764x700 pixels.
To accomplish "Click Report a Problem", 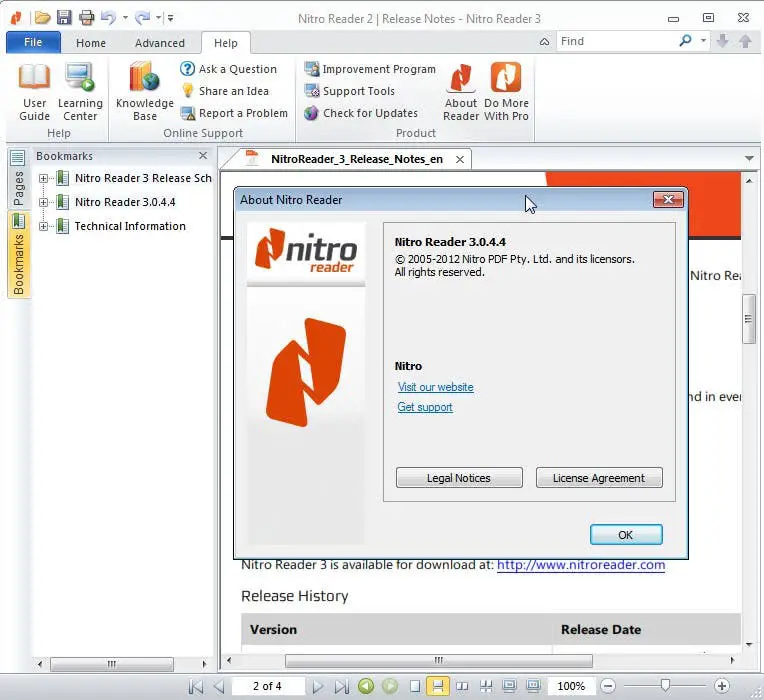I will click(234, 113).
